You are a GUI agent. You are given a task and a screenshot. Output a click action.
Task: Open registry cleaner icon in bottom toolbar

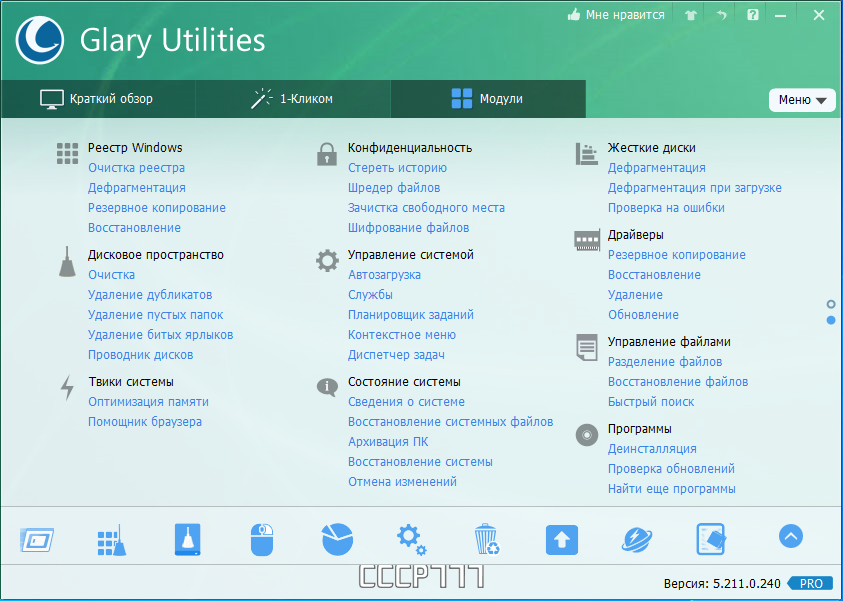[112, 540]
